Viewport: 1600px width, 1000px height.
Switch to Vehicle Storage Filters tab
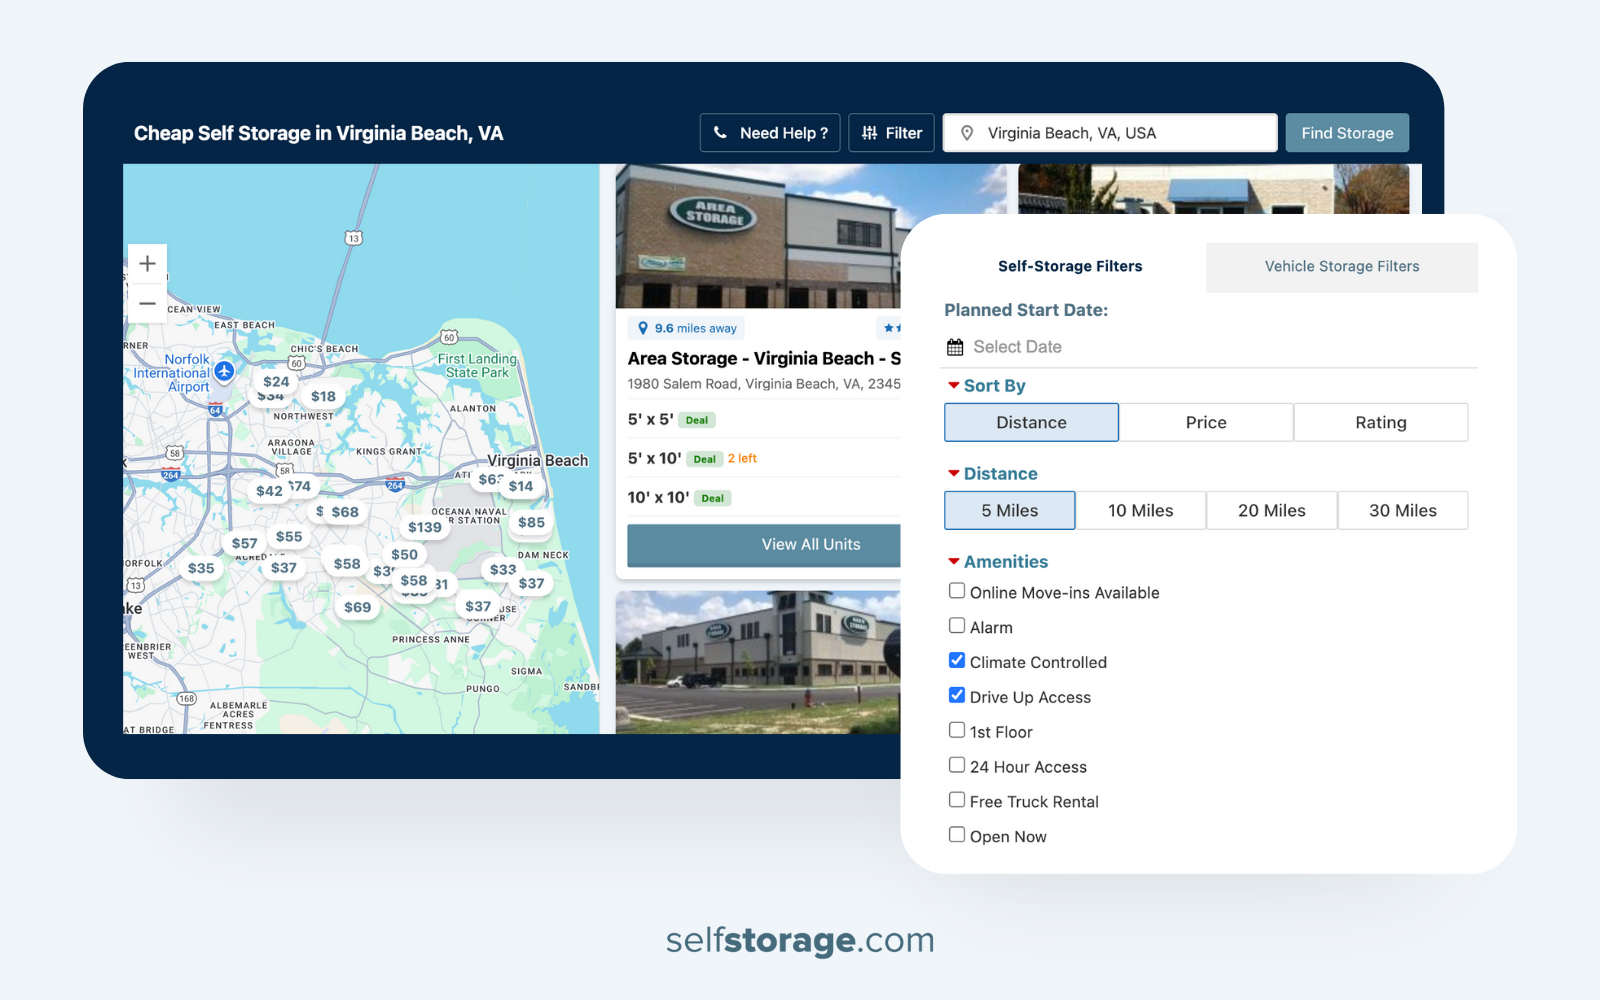1341,266
